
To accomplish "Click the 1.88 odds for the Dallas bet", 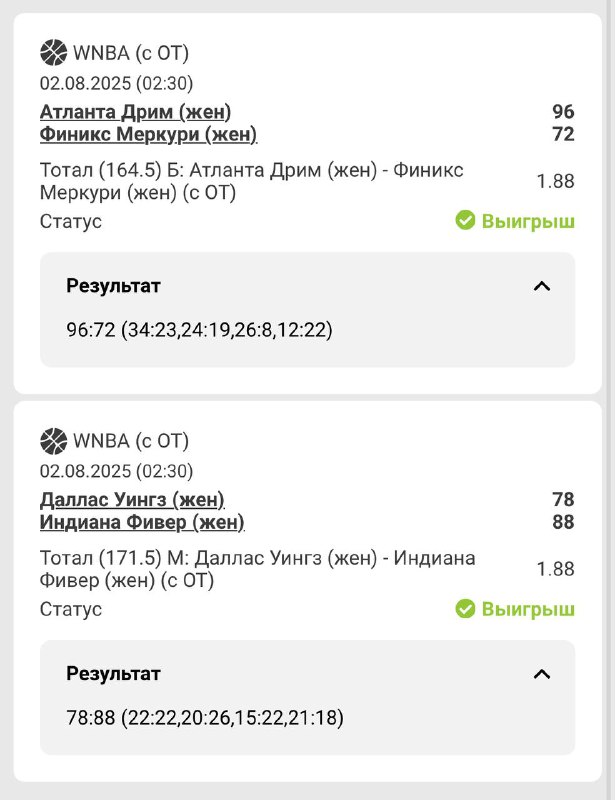I will 556,569.
